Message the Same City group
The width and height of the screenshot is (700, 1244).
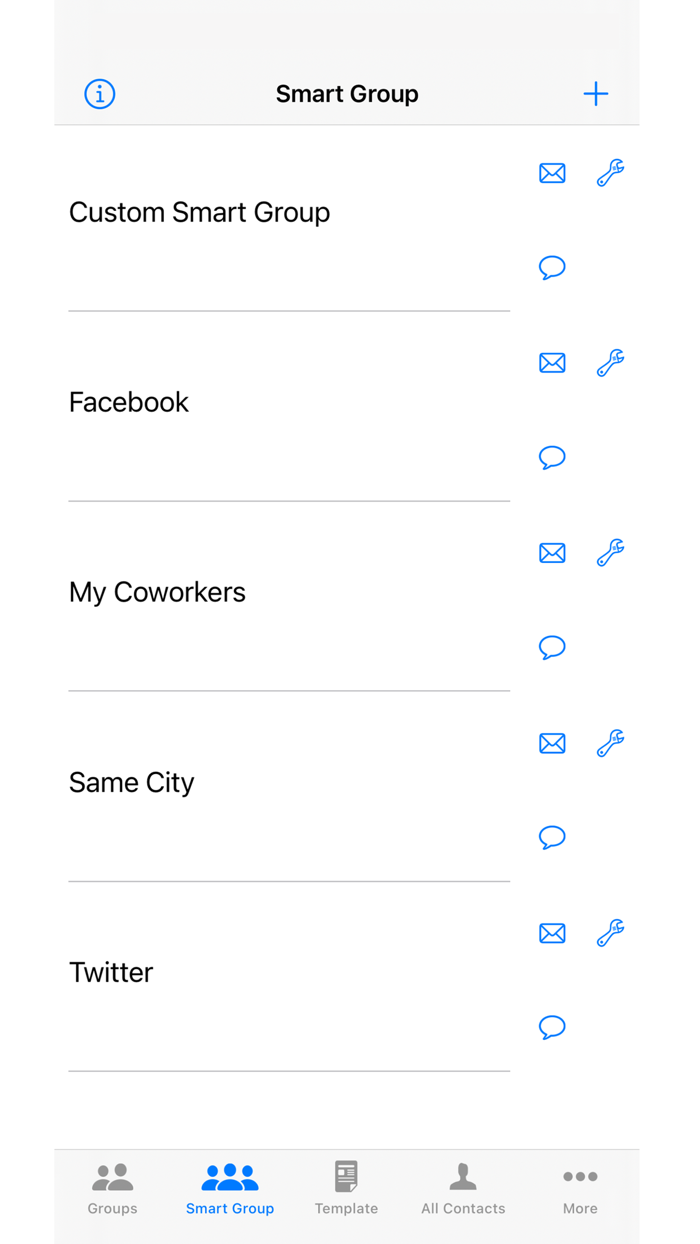(x=552, y=837)
